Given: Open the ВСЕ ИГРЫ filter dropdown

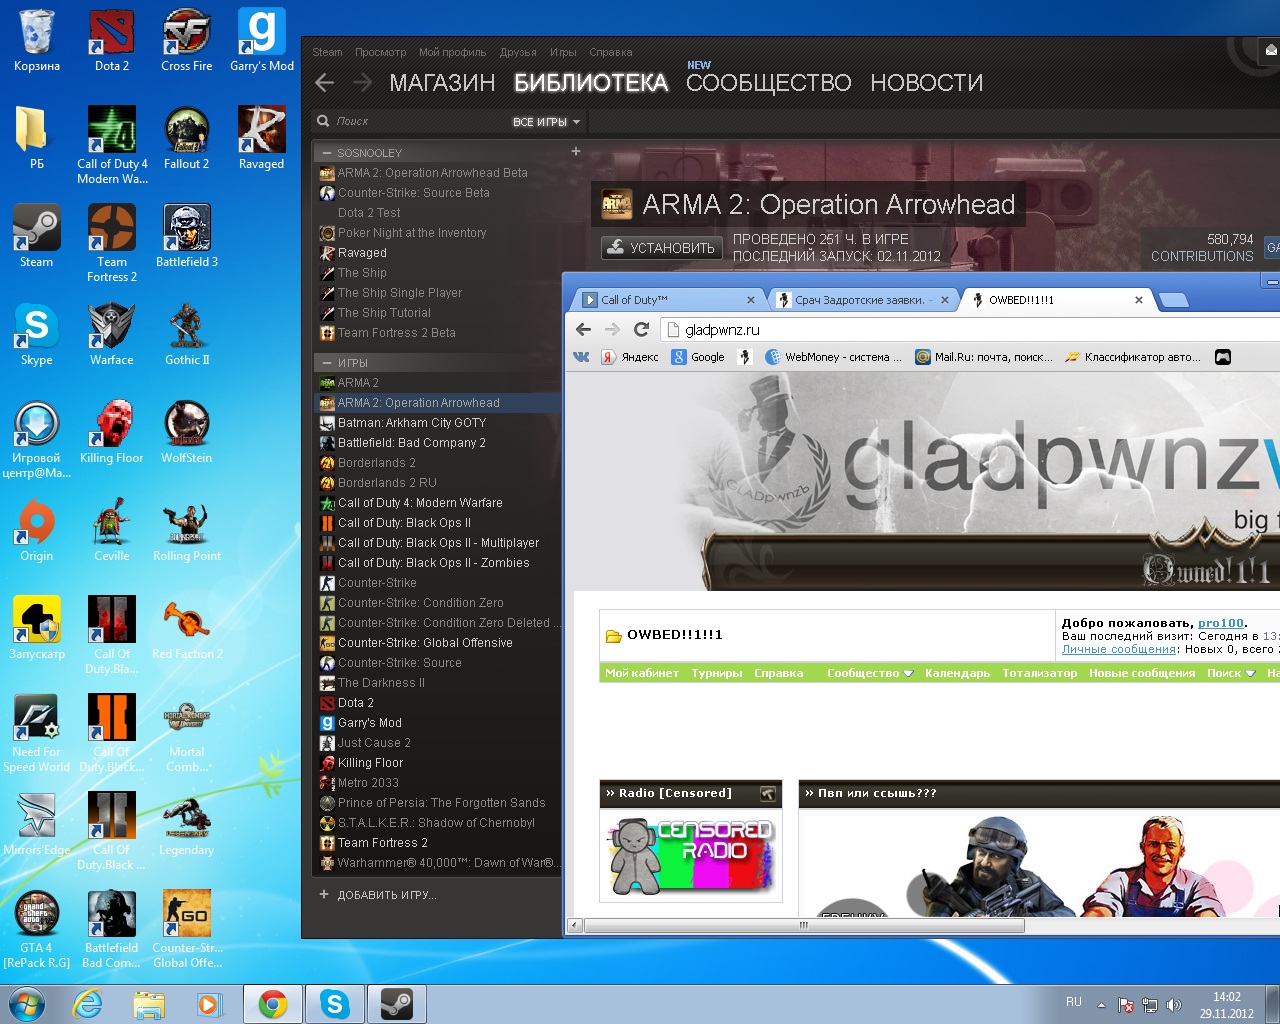Looking at the screenshot, I should [x=546, y=122].
